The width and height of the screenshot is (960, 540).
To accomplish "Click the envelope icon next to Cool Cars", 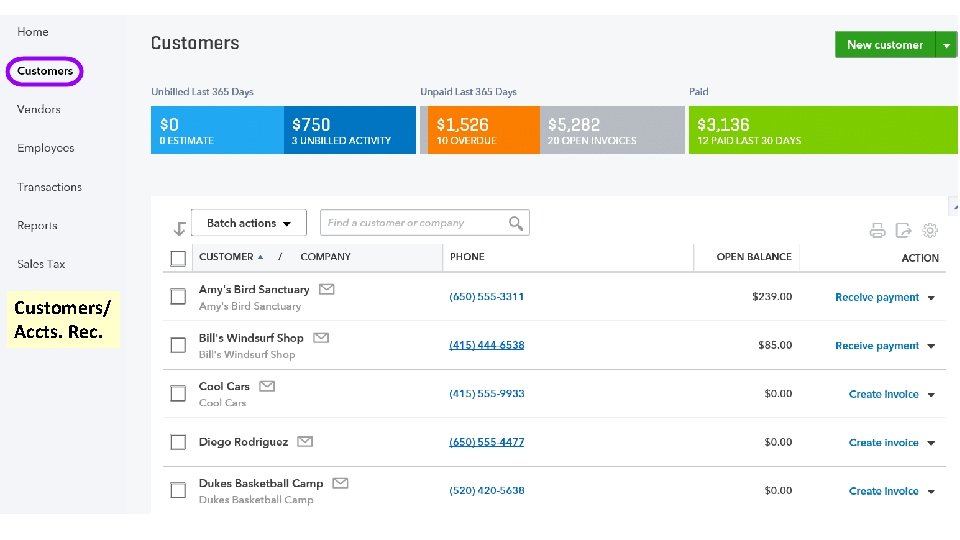I will click(267, 386).
